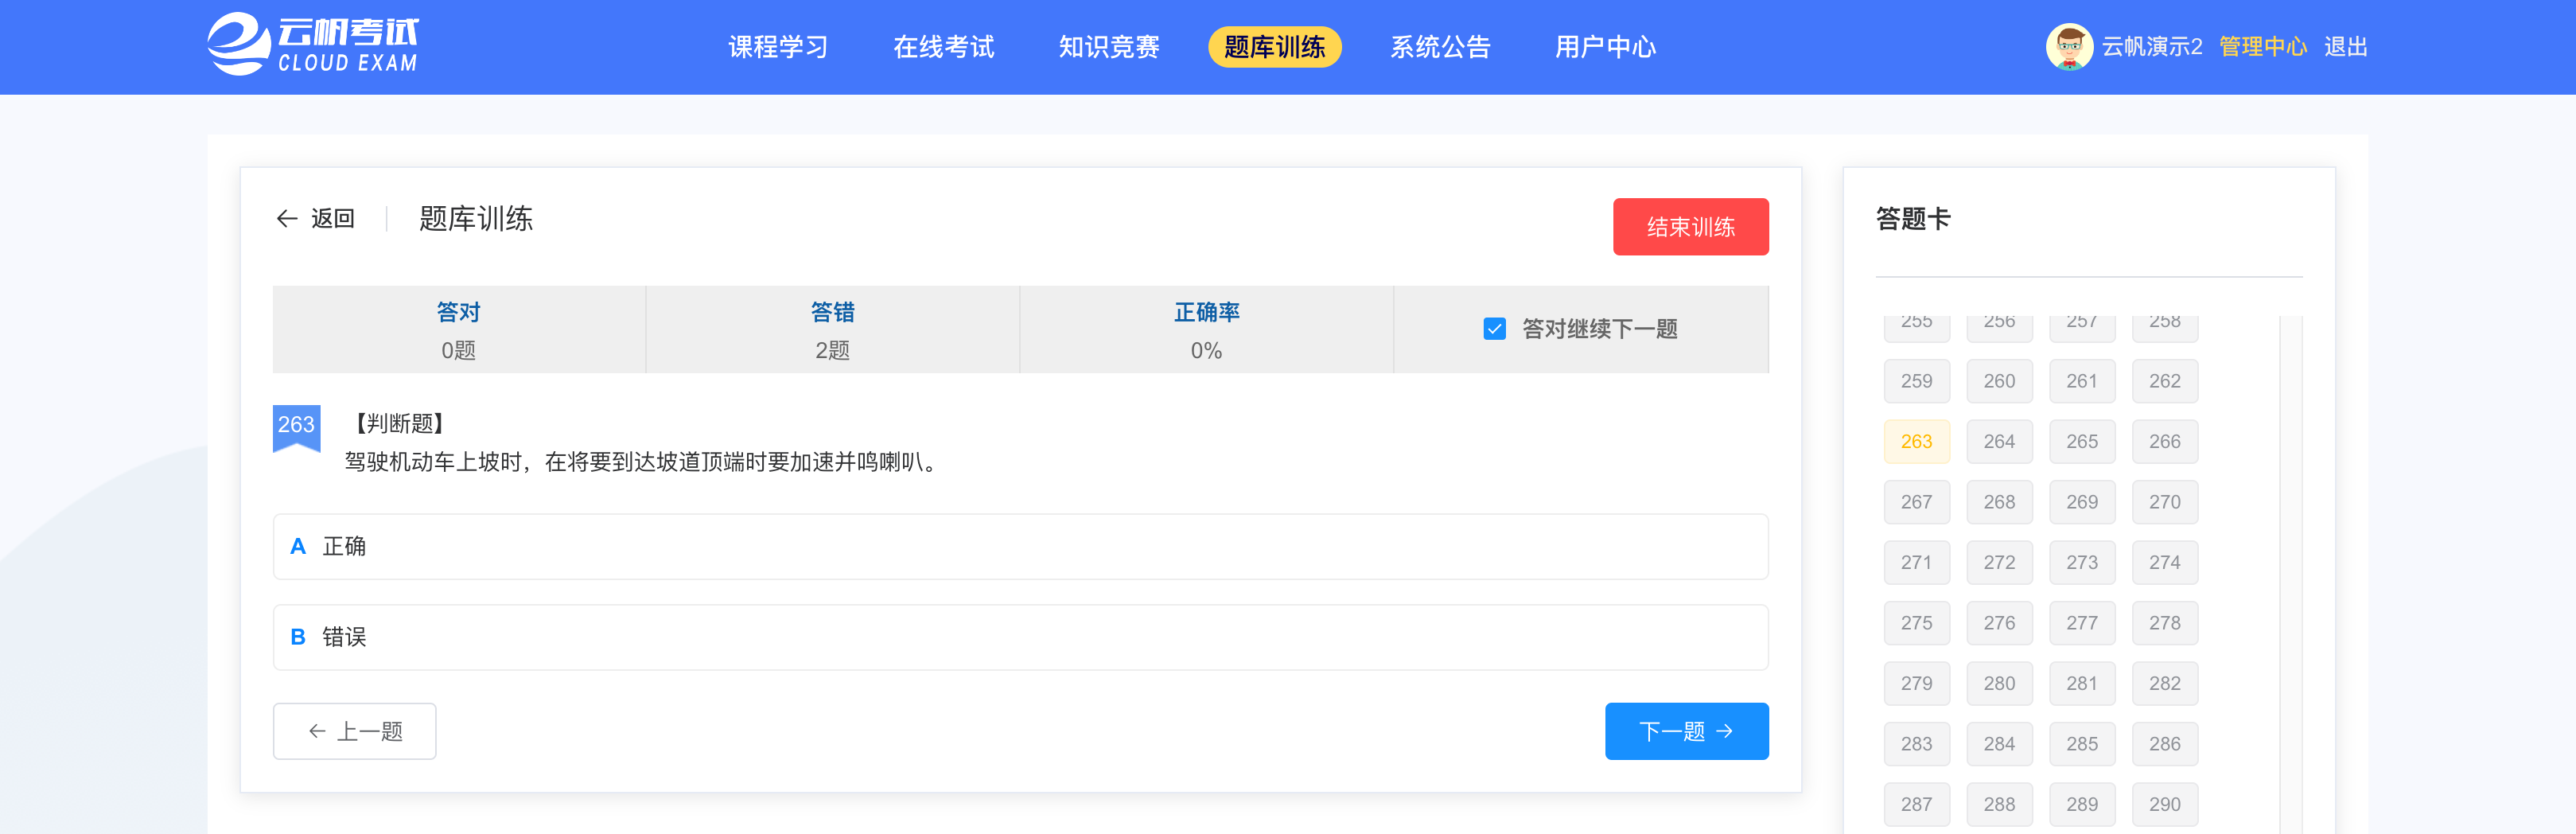Viewport: 2576px width, 834px height.
Task: Jump to question 268 in answer card
Action: (x=1999, y=502)
